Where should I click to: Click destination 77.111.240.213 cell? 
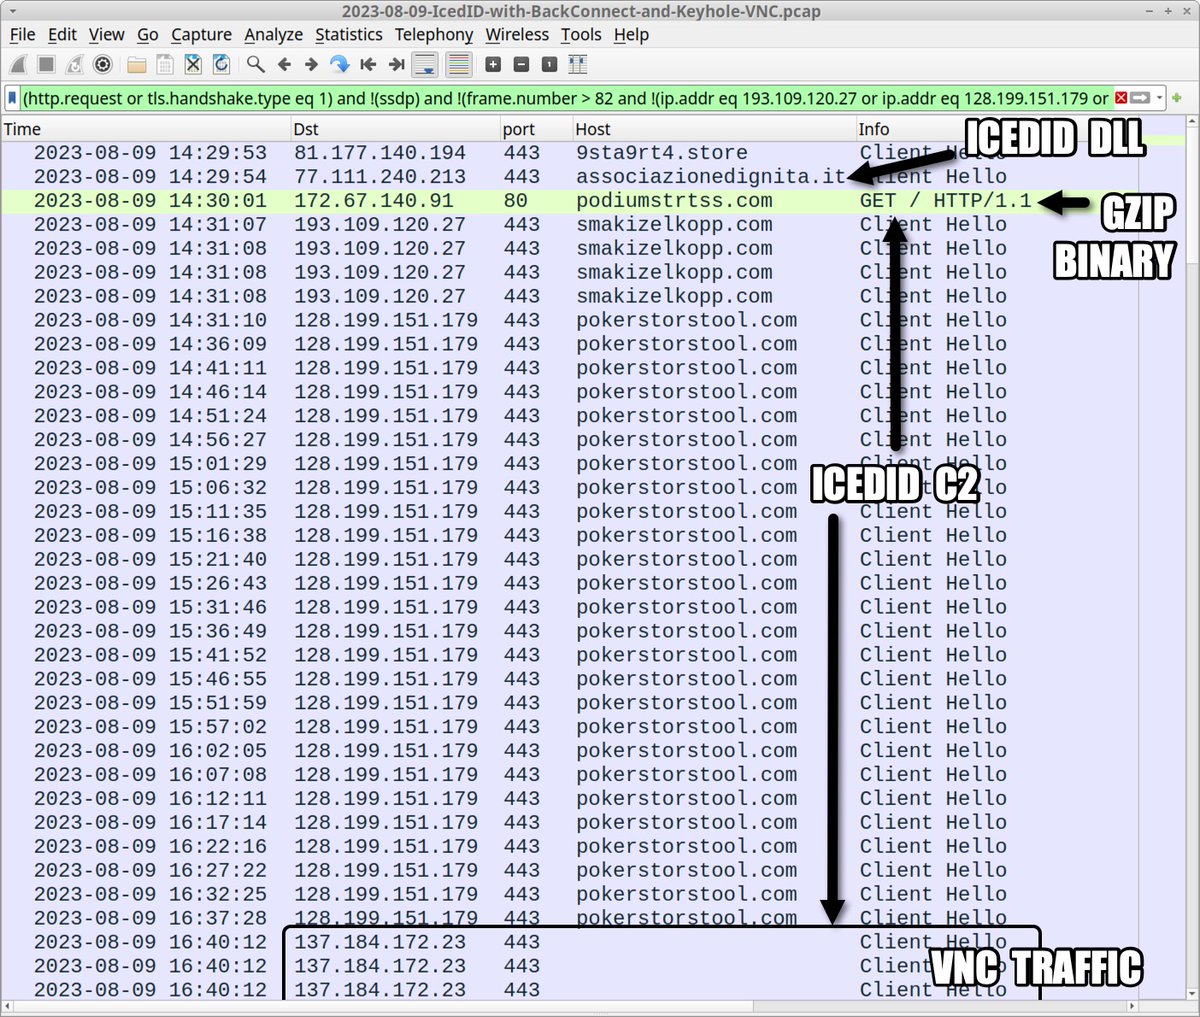coord(380,177)
